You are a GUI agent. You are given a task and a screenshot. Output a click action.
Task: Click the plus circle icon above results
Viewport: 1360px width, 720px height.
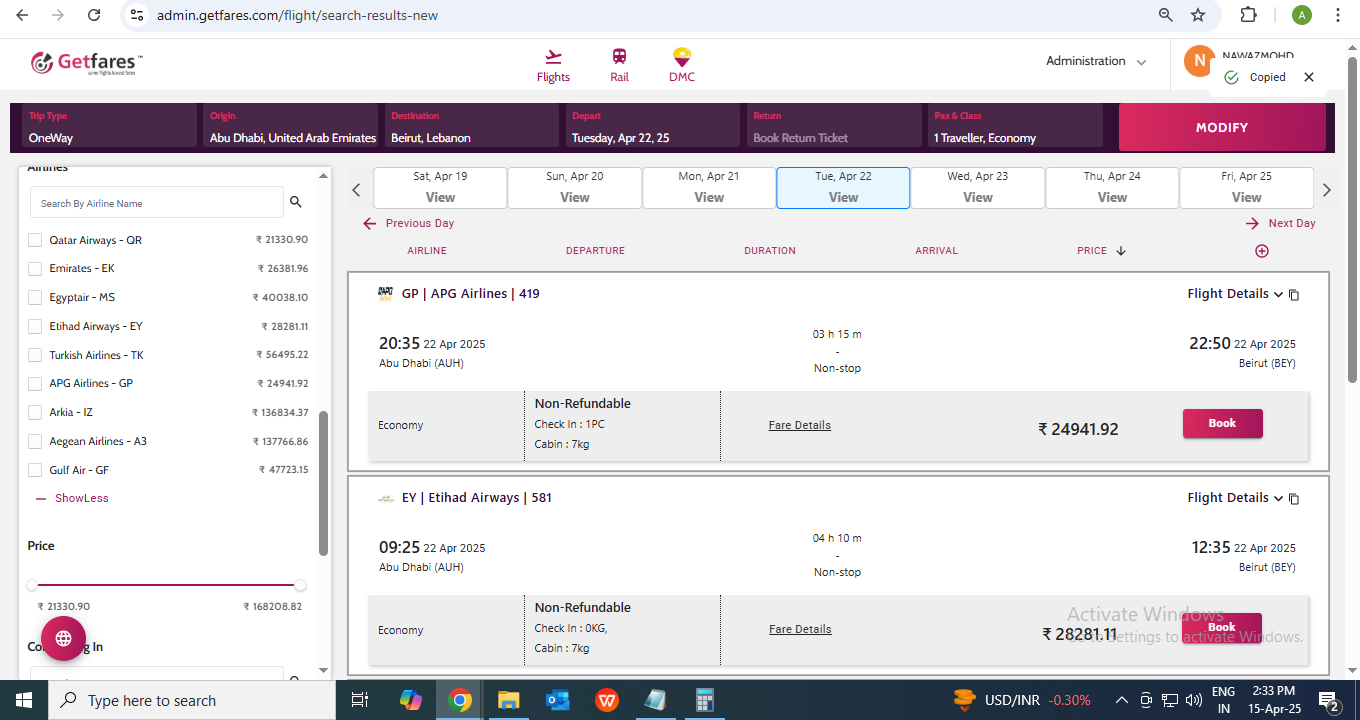click(1261, 251)
